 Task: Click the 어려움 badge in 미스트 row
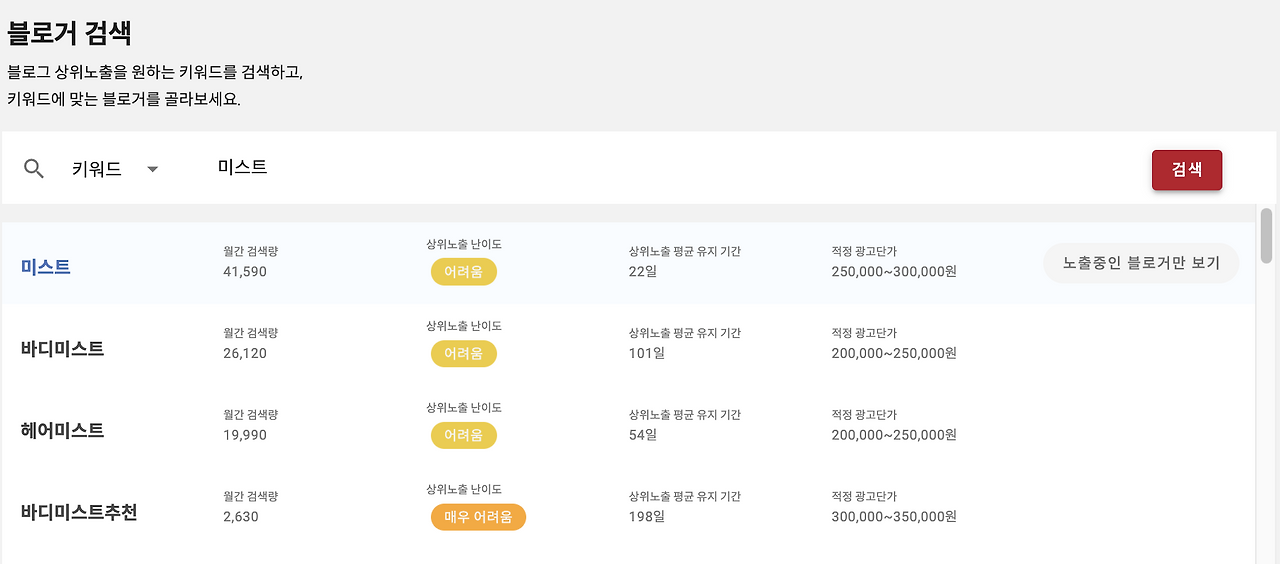[x=463, y=272]
